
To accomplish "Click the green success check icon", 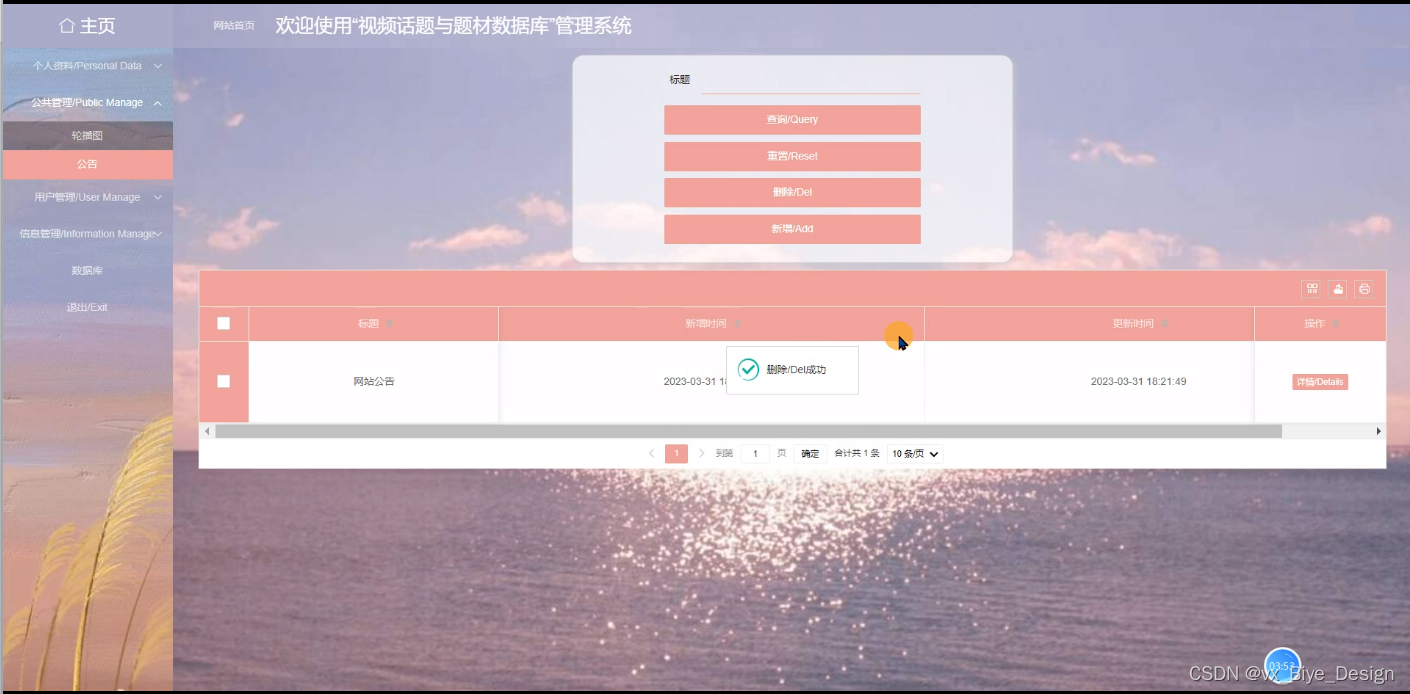I will (748, 370).
